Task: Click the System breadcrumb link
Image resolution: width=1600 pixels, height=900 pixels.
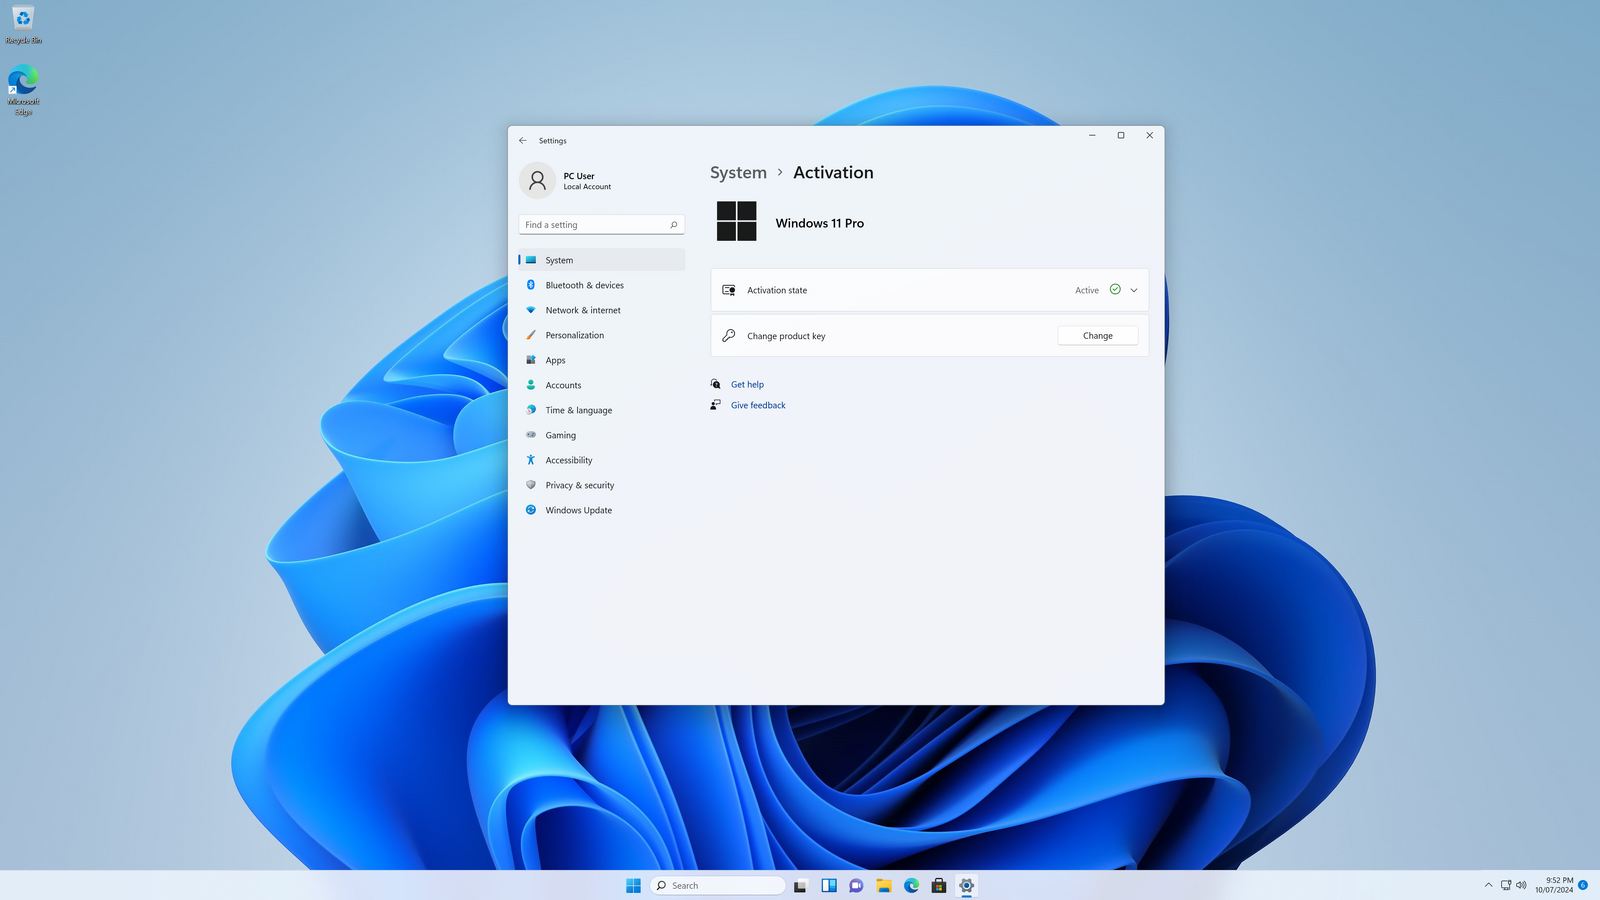Action: pos(738,173)
